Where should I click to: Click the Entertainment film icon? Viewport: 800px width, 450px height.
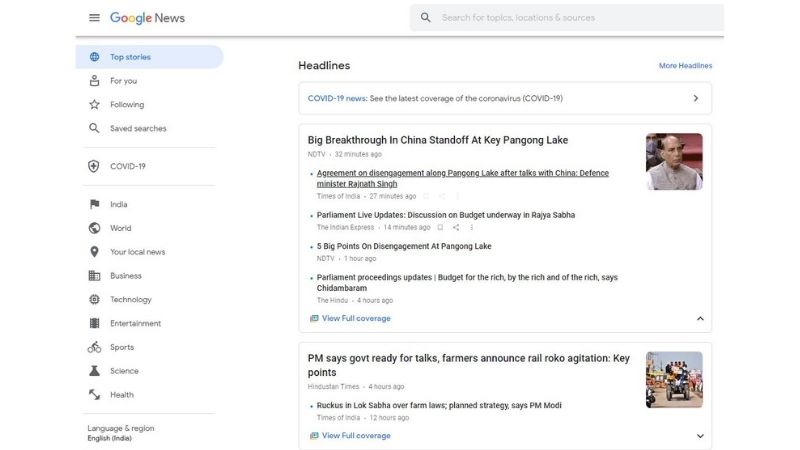coord(94,323)
